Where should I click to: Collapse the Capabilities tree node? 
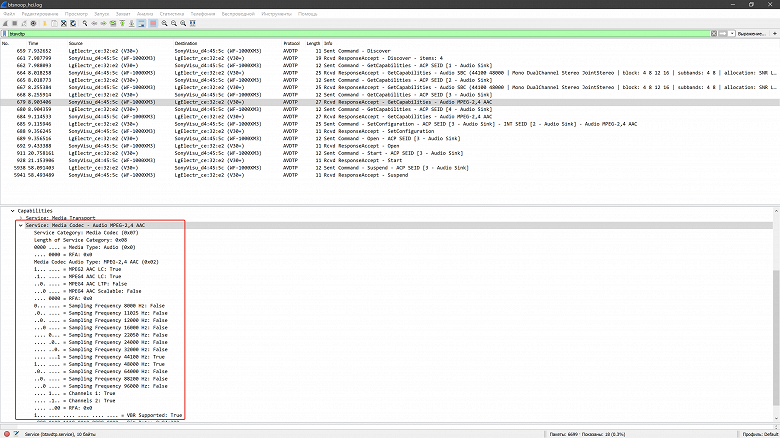[x=12, y=211]
